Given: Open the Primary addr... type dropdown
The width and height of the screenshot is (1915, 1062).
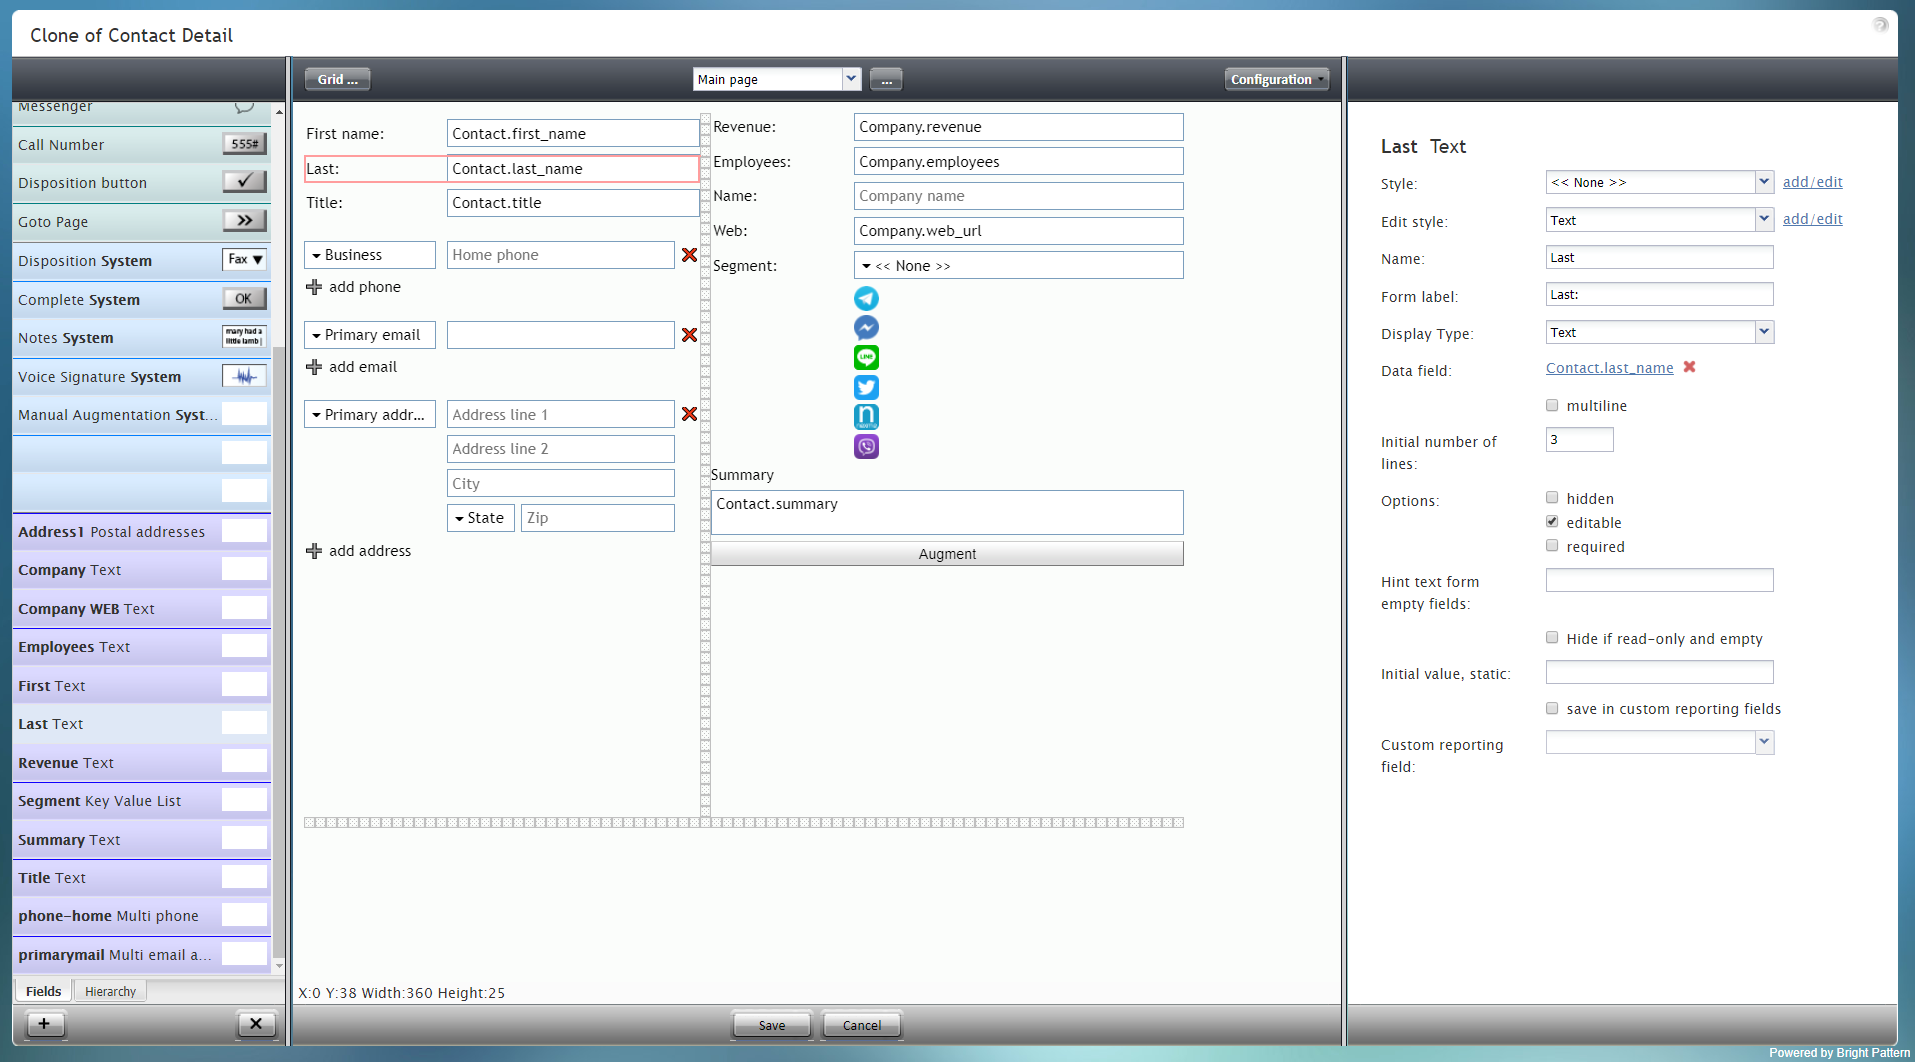Looking at the screenshot, I should click(x=370, y=414).
